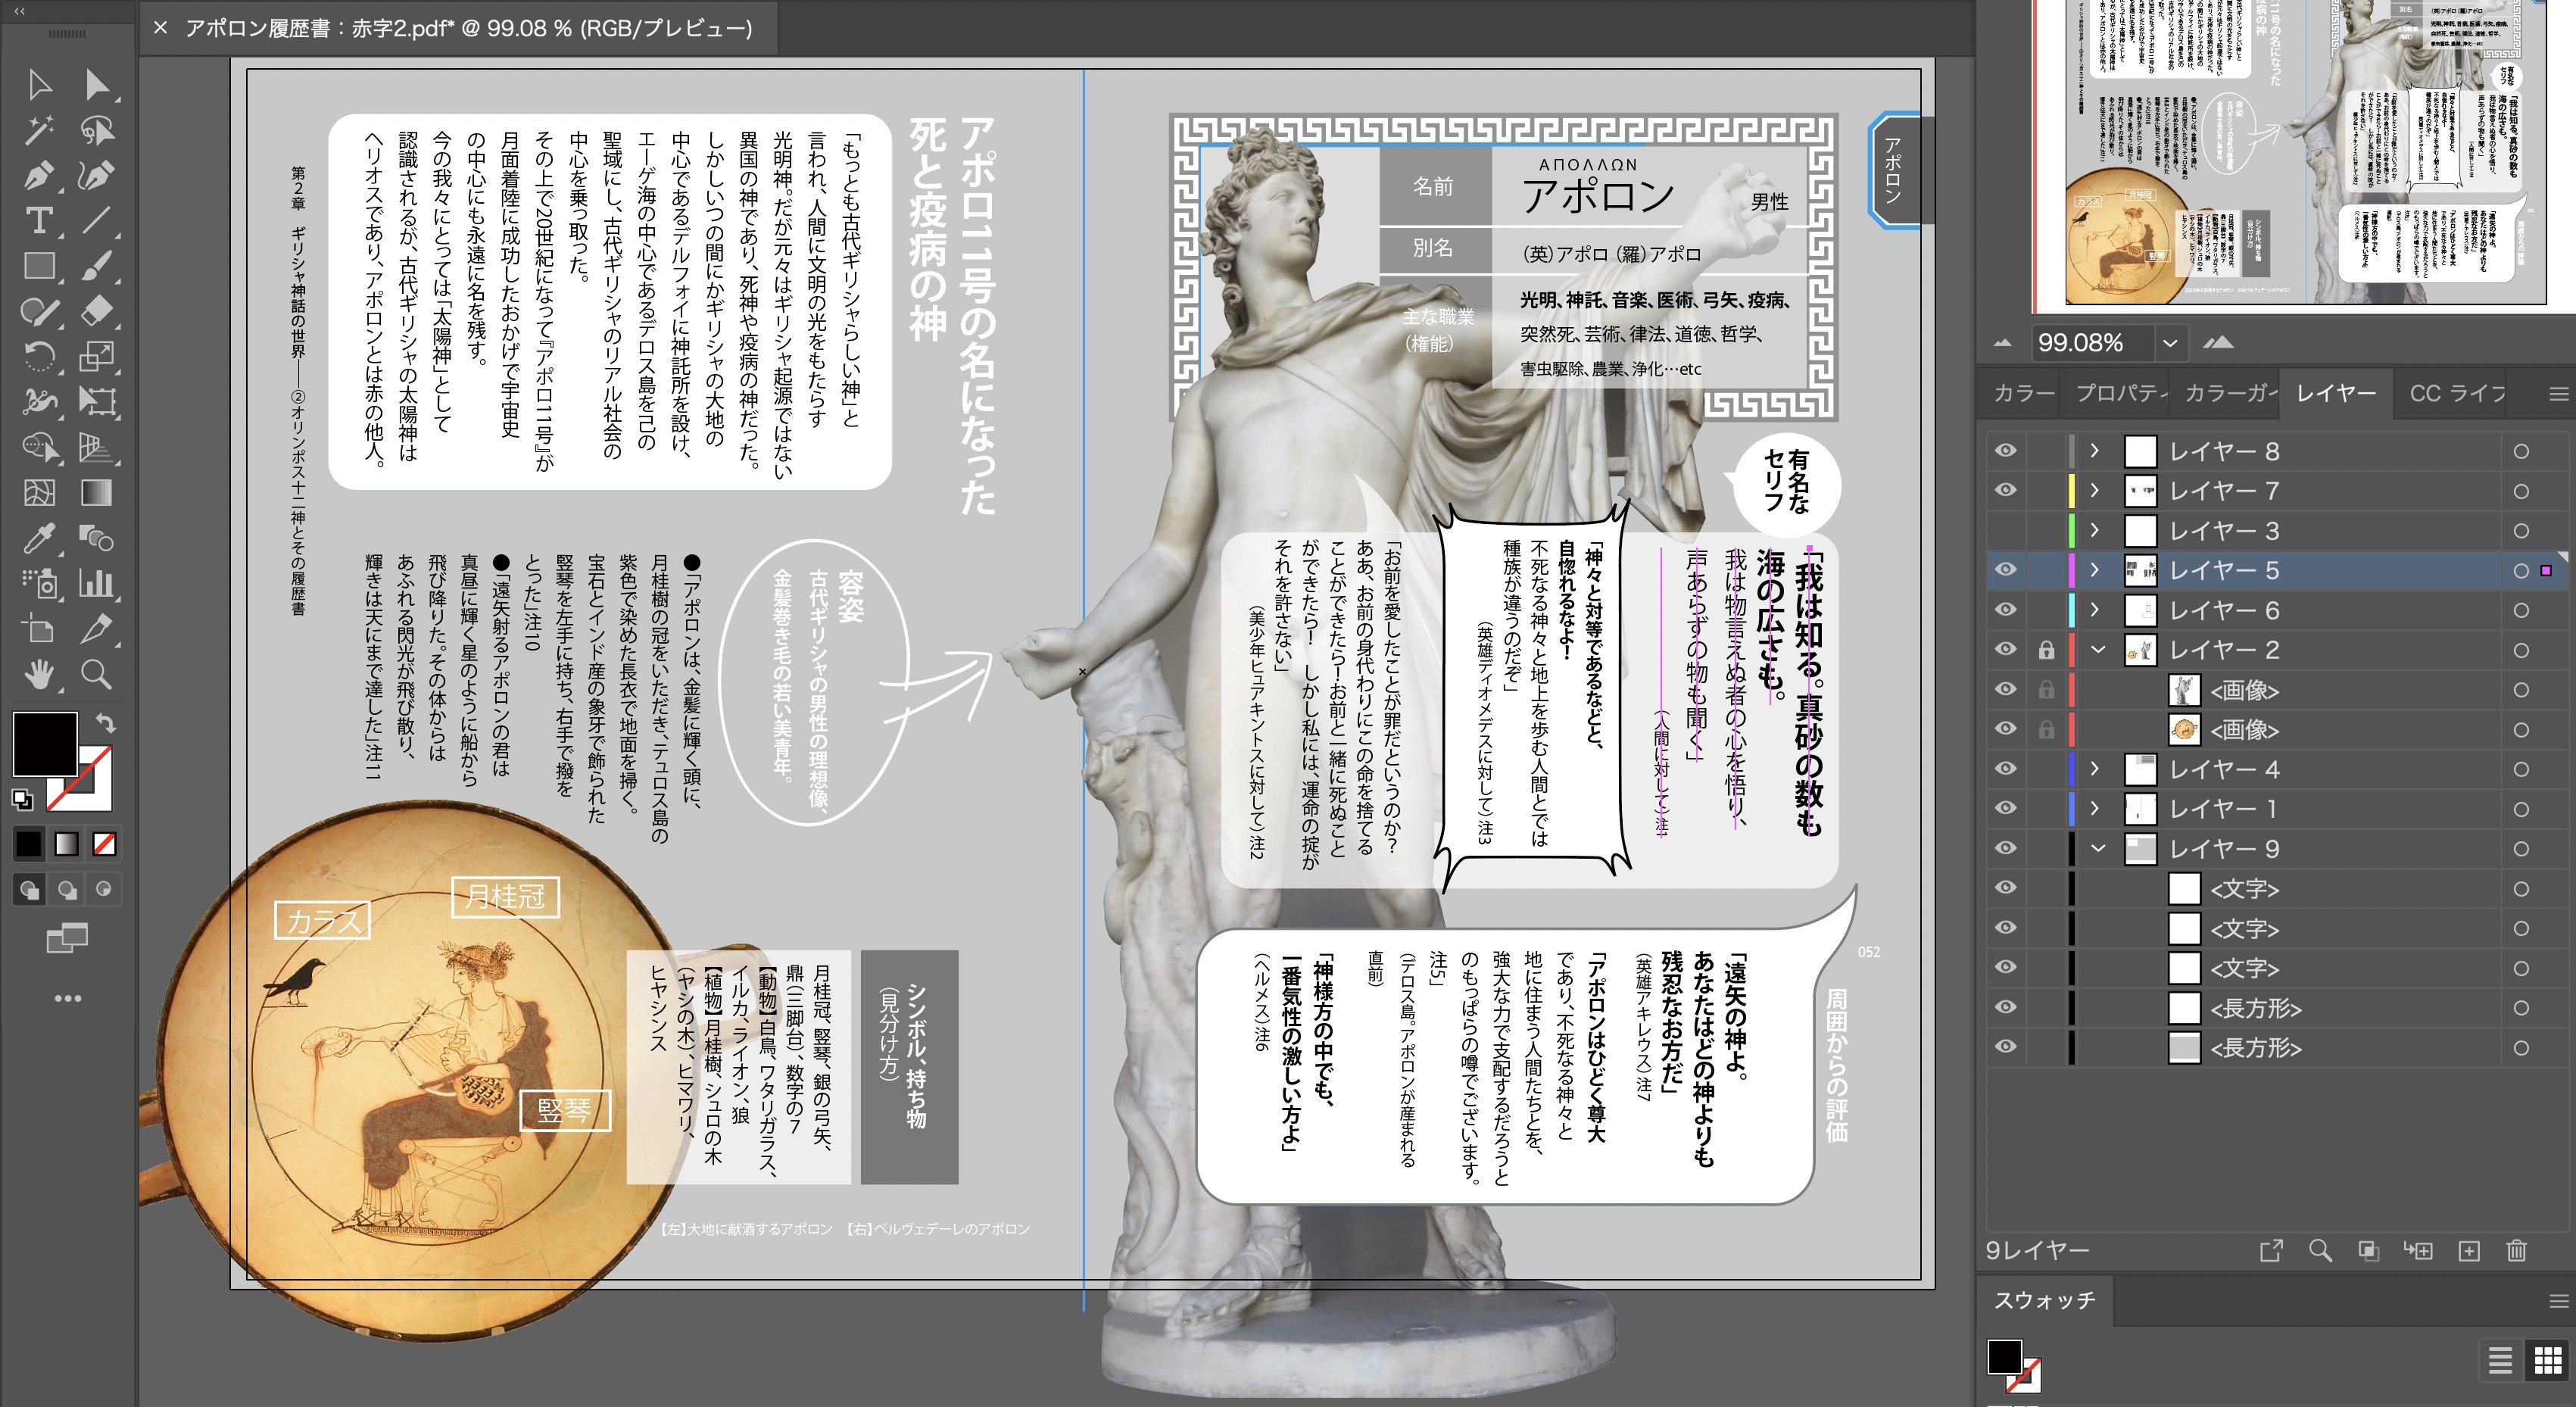The height and width of the screenshot is (1407, 2576).
Task: Collapse レイヤー 2 chevron
Action: [2098, 650]
